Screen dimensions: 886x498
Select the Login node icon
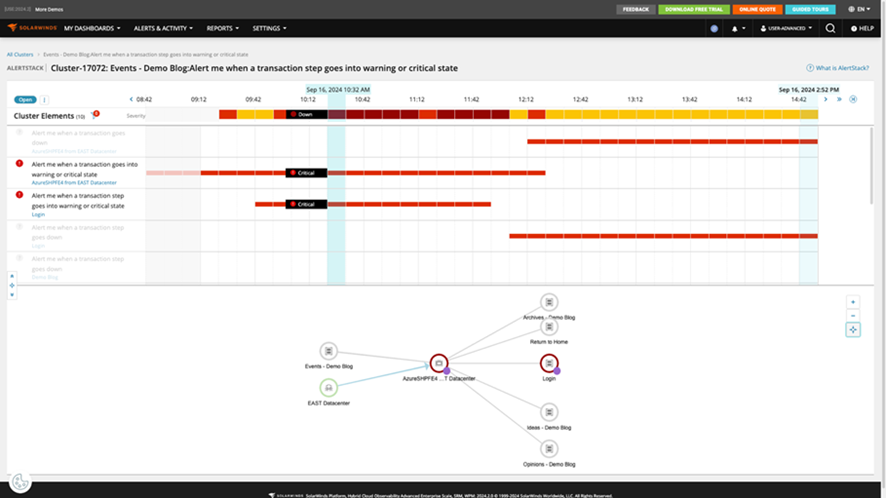(x=549, y=363)
